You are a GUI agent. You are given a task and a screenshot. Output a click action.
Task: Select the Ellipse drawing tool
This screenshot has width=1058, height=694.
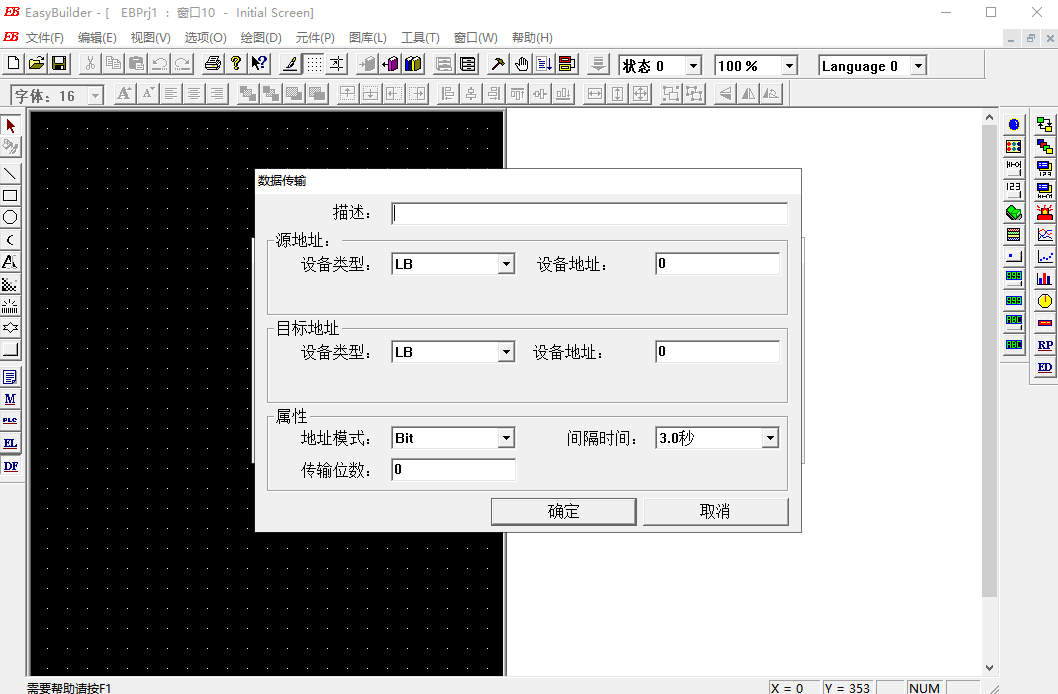[x=10, y=217]
